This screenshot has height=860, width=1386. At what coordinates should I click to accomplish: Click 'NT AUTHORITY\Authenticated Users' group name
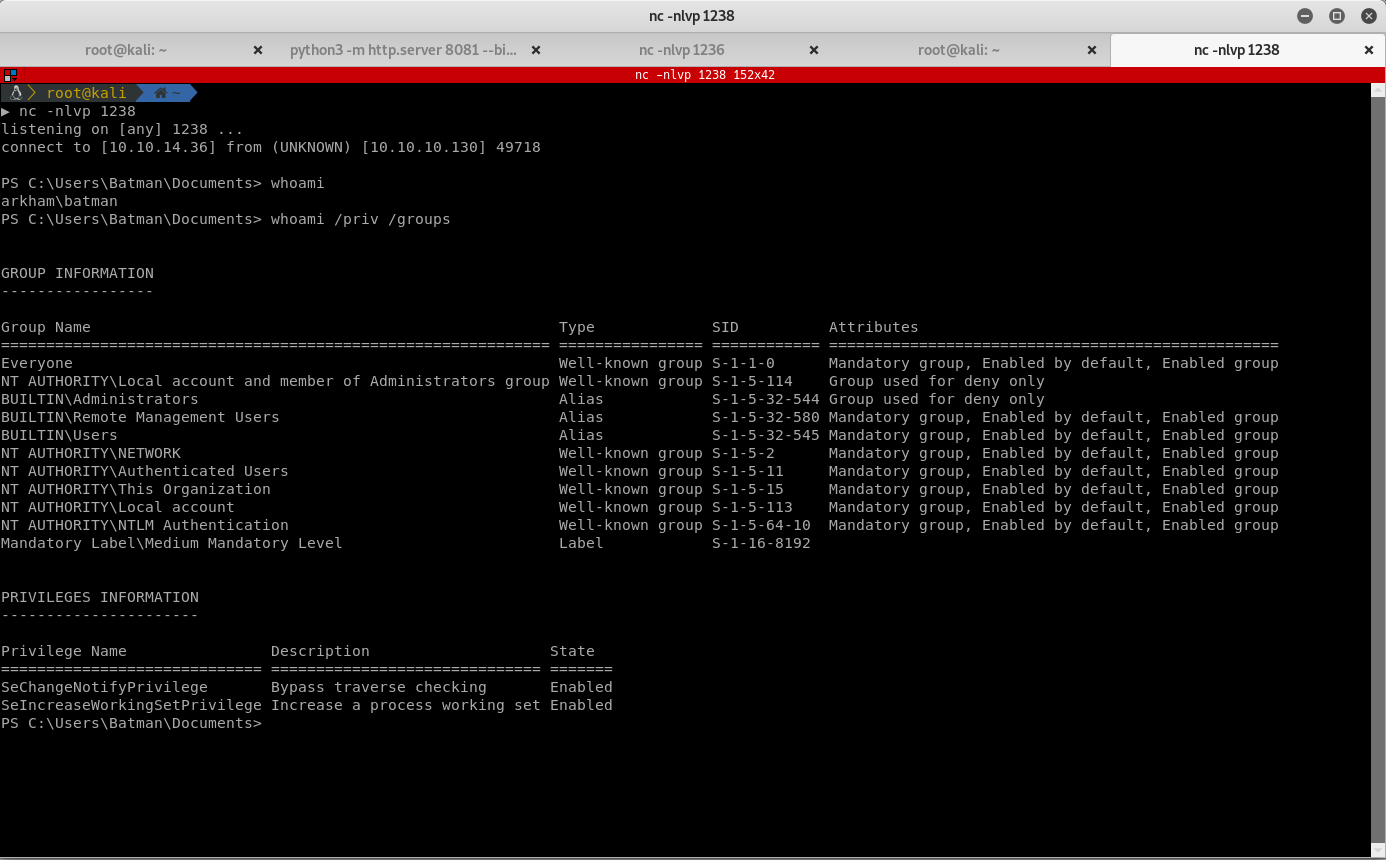[145, 471]
